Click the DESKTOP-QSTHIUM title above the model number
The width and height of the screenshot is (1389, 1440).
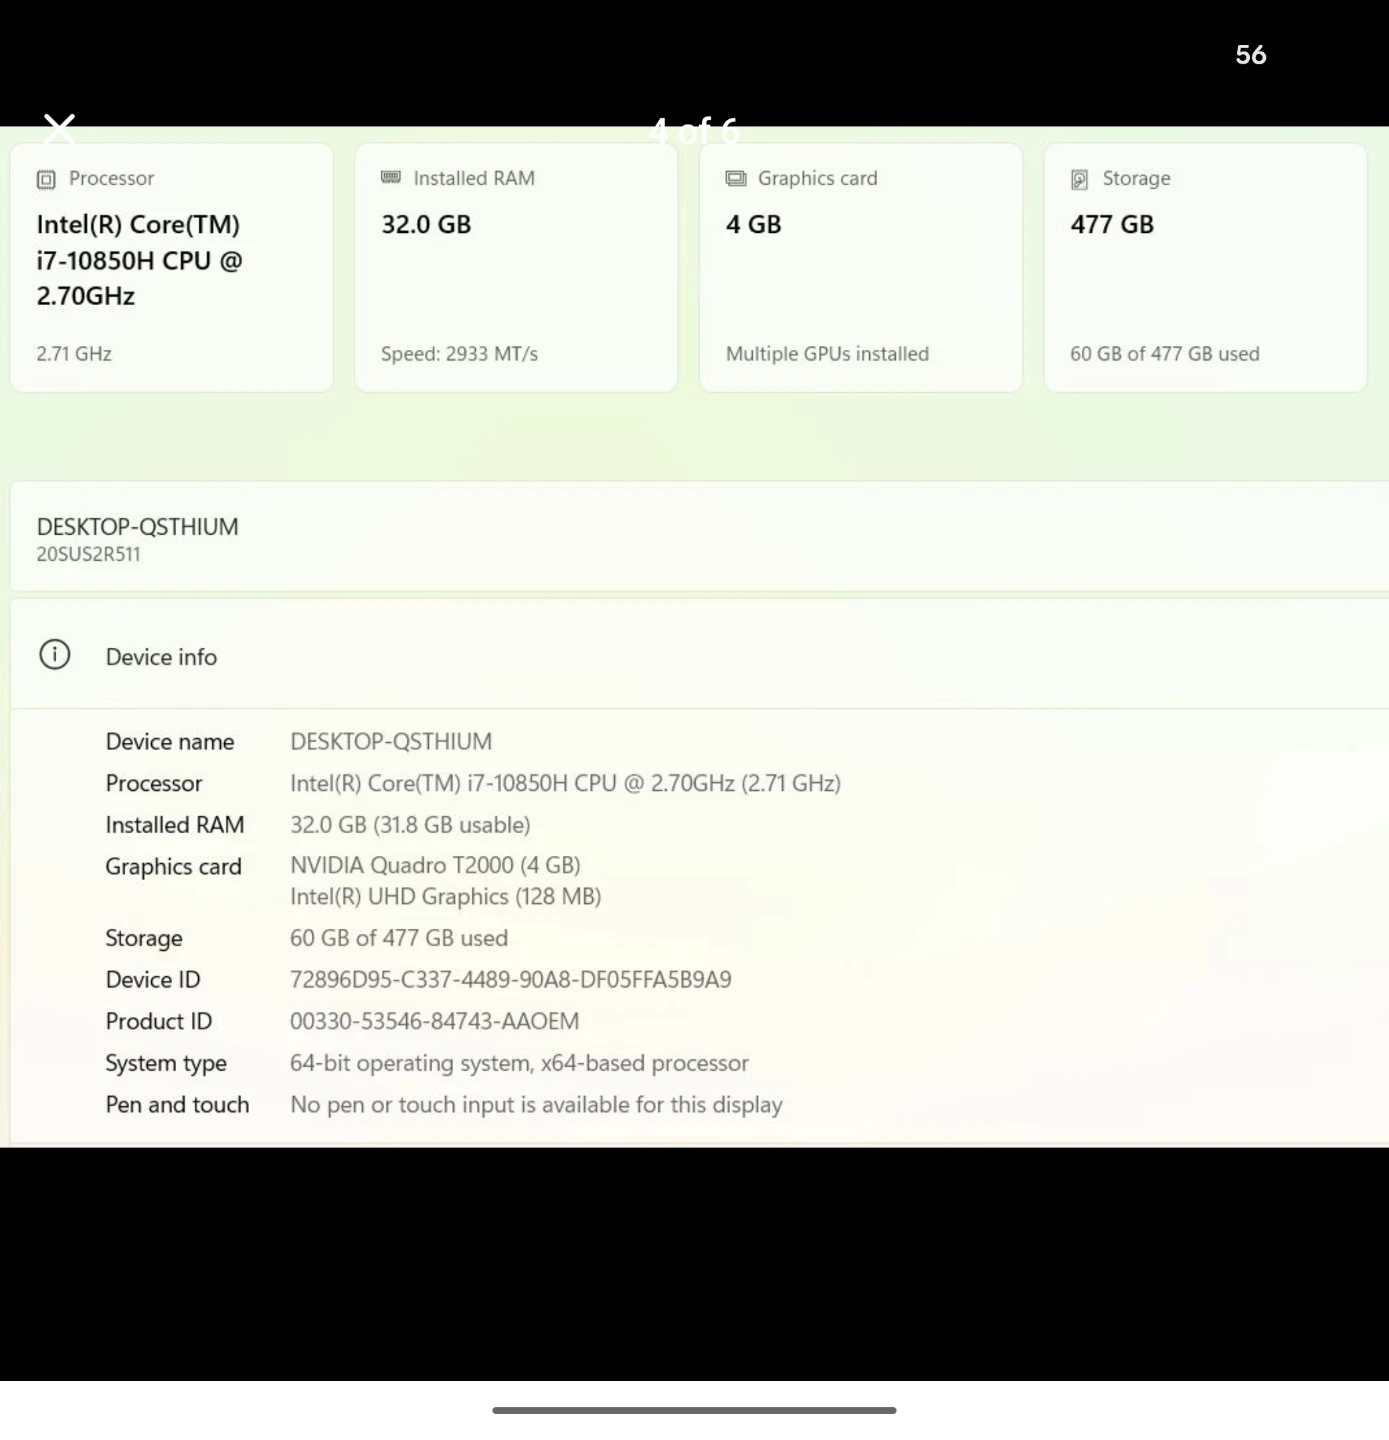coord(138,527)
